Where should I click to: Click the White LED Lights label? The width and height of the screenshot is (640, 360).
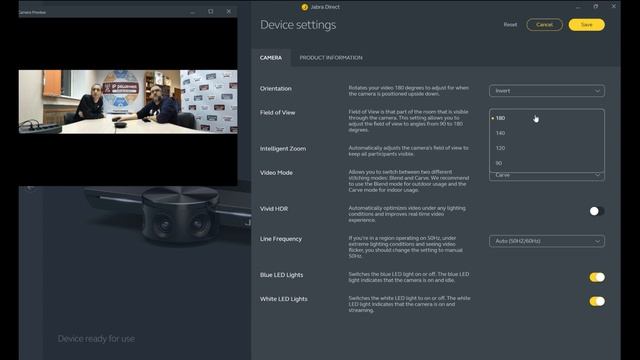284,299
